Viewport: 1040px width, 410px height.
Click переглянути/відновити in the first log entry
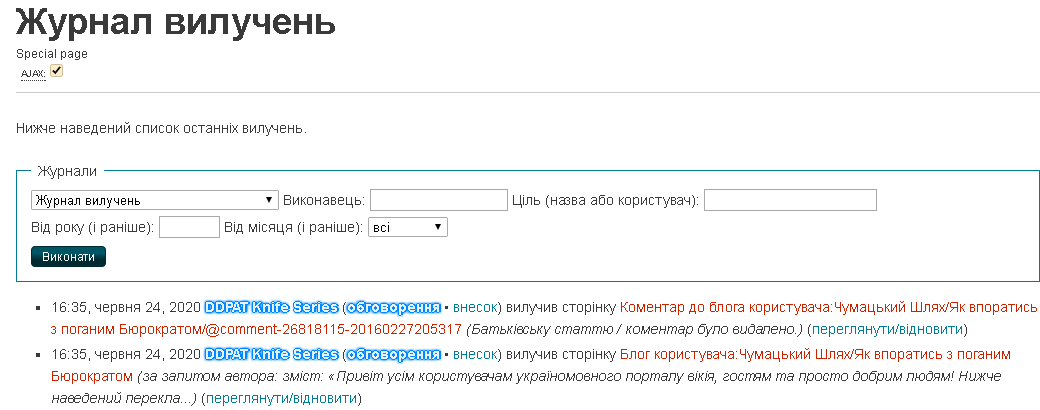pyautogui.click(x=886, y=328)
